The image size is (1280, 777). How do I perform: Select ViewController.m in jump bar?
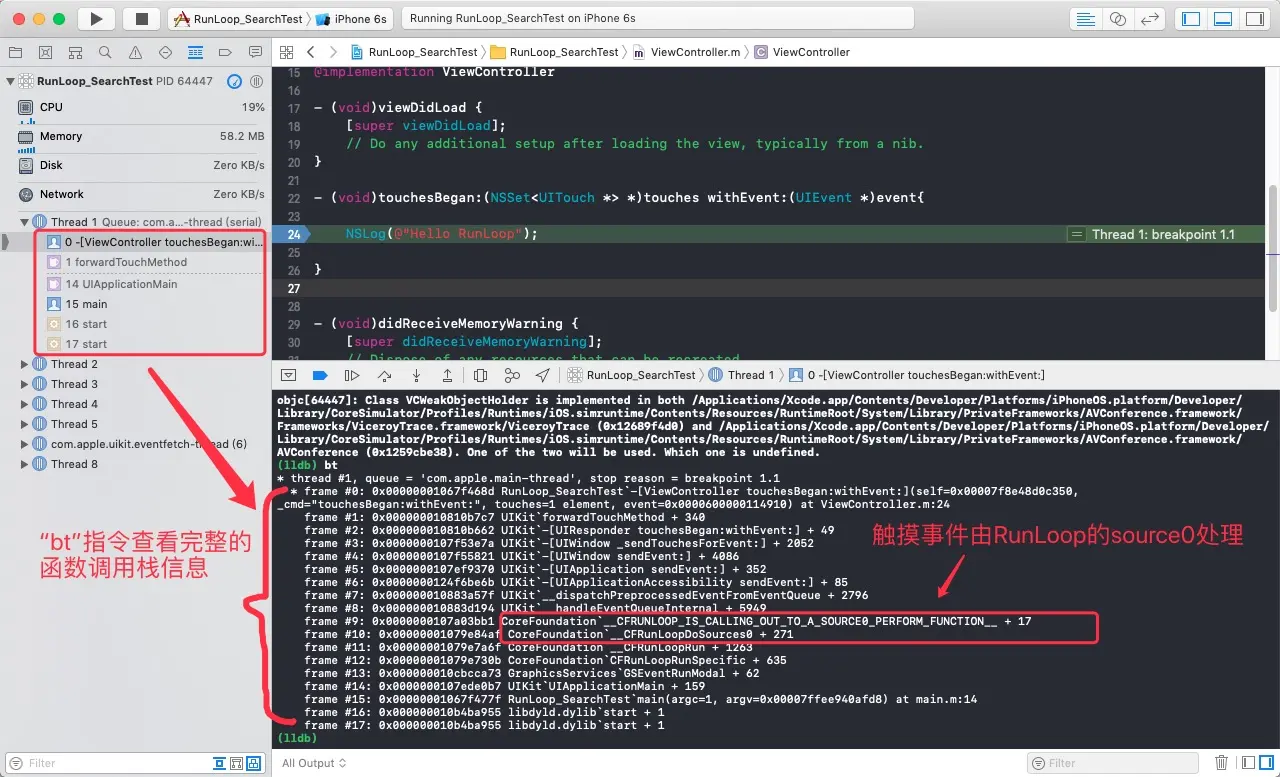[686, 52]
